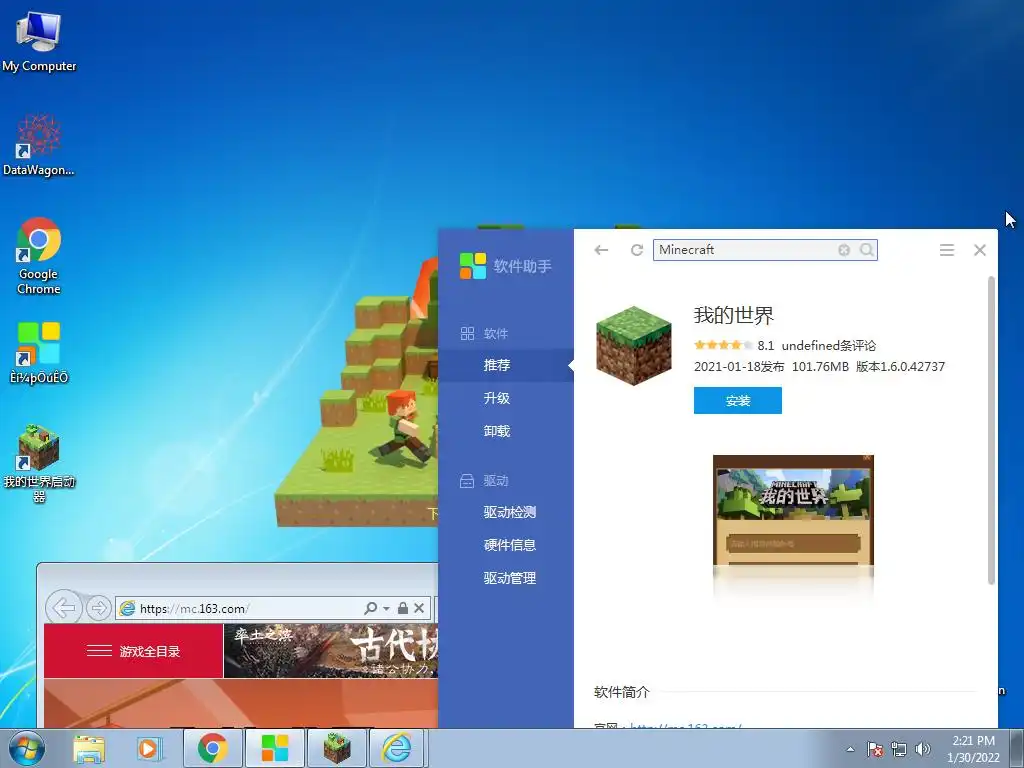This screenshot has height=768, width=1024.
Task: Click the blue 安装 install button
Action: click(x=737, y=400)
